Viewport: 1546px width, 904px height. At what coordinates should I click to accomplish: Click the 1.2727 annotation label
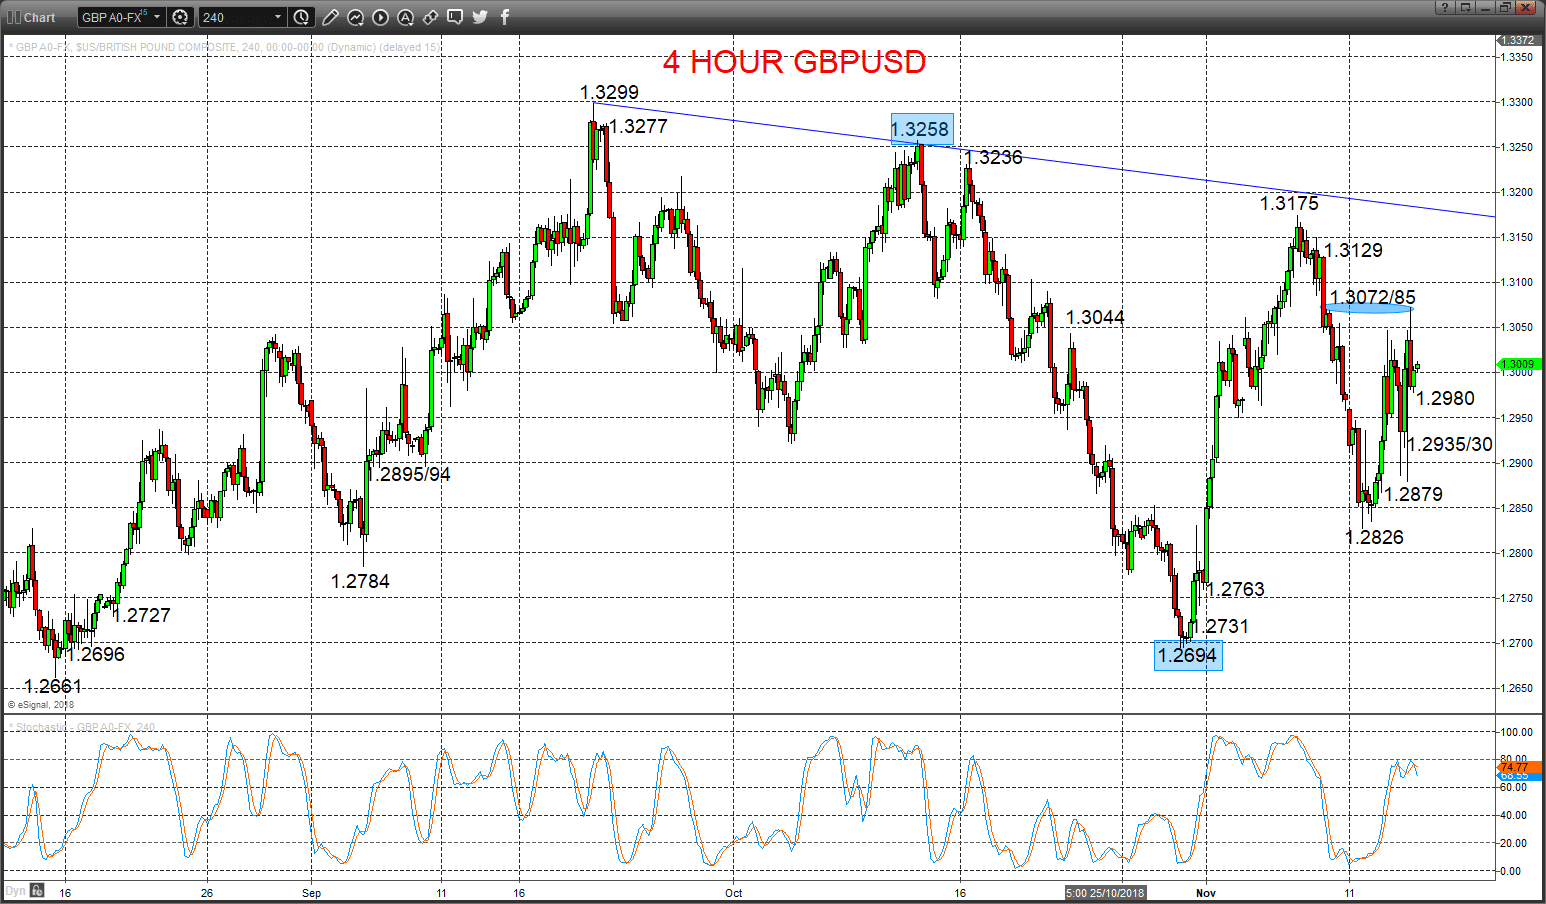(141, 615)
